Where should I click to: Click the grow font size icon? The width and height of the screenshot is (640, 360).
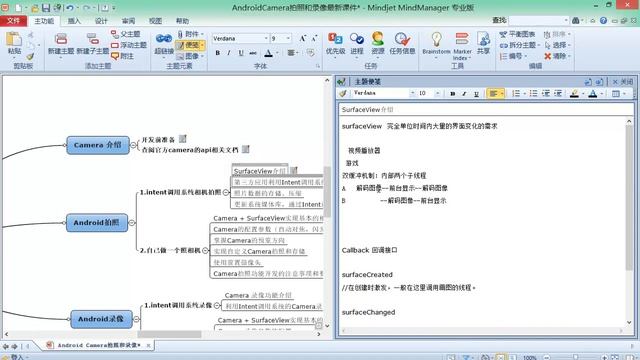tap(302, 38)
